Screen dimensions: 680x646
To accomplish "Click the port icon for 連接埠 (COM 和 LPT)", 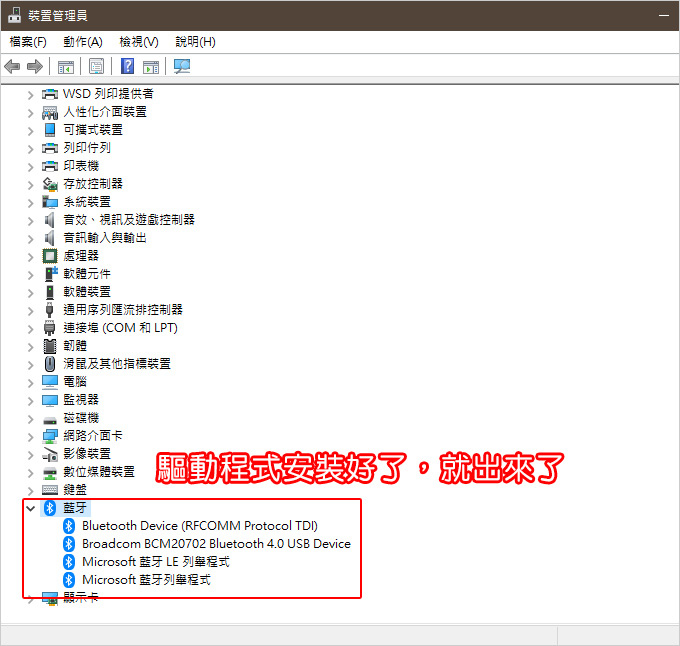I will pos(49,328).
